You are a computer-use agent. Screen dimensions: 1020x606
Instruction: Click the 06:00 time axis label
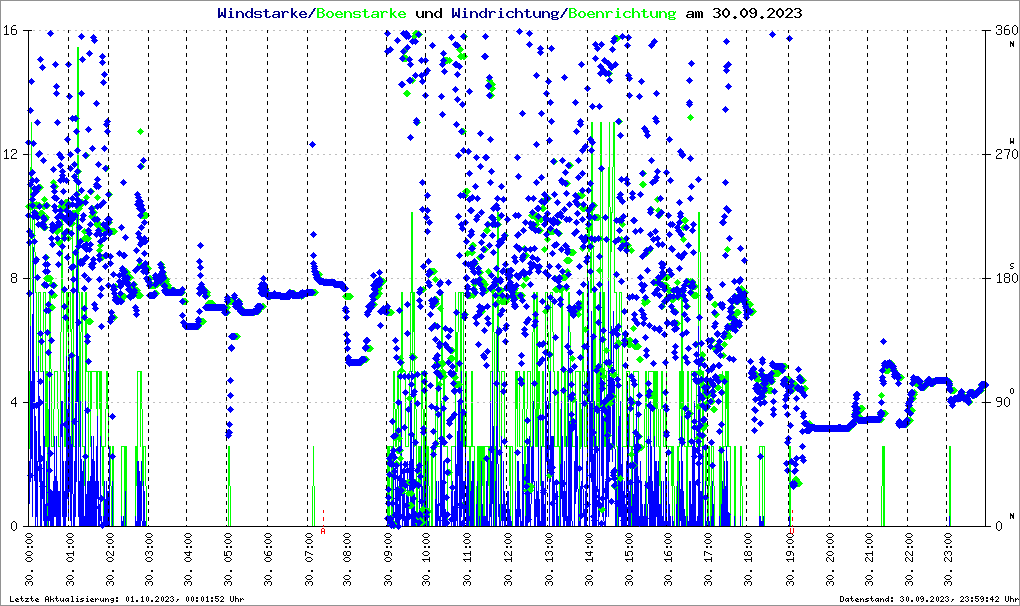[267, 559]
